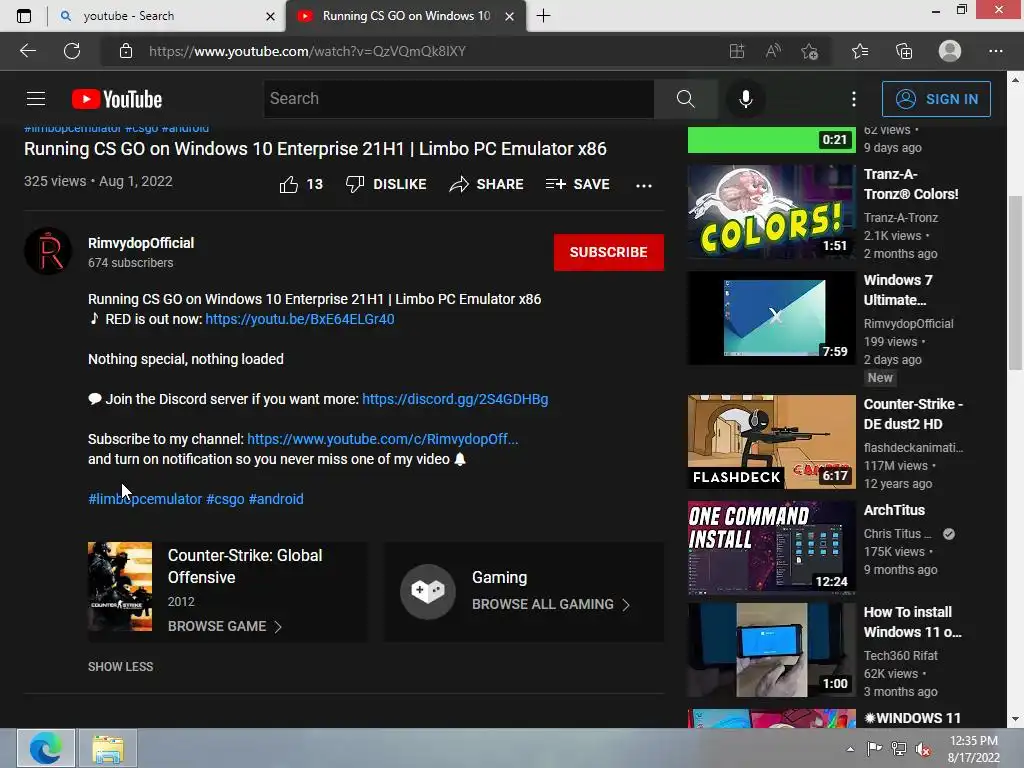Open RimvydopOfficial channel avatar
Viewport: 1024px width, 768px height.
[48, 251]
